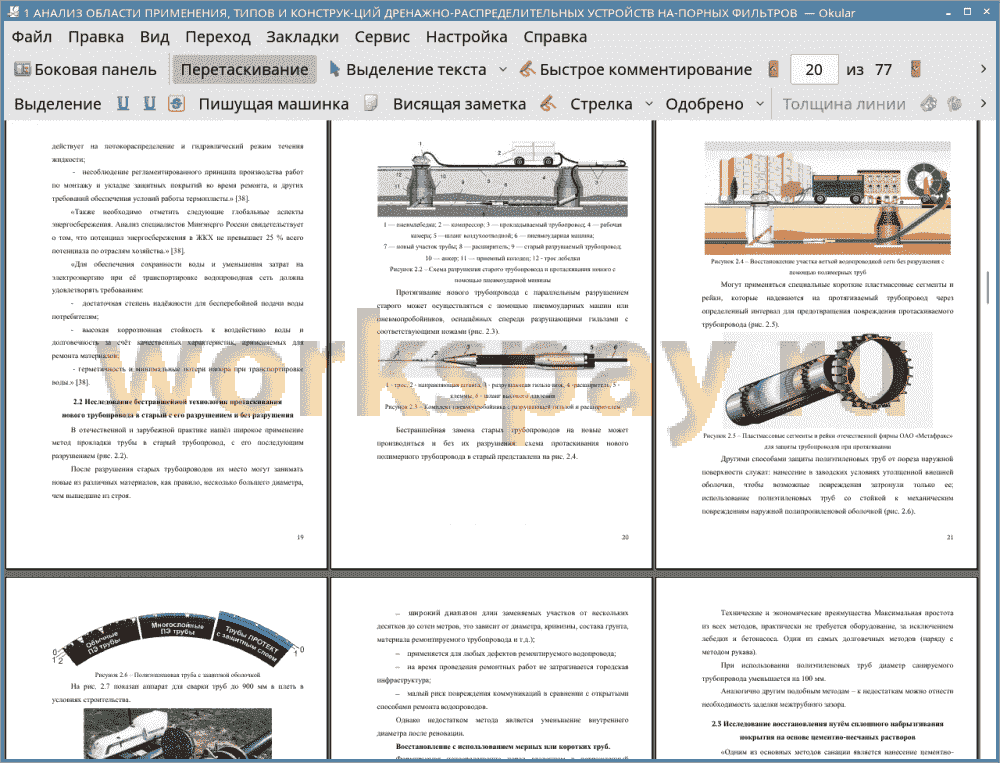This screenshot has width=1000, height=763.
Task: Click the caption 'Рисунок 2.3'
Action: [503, 406]
